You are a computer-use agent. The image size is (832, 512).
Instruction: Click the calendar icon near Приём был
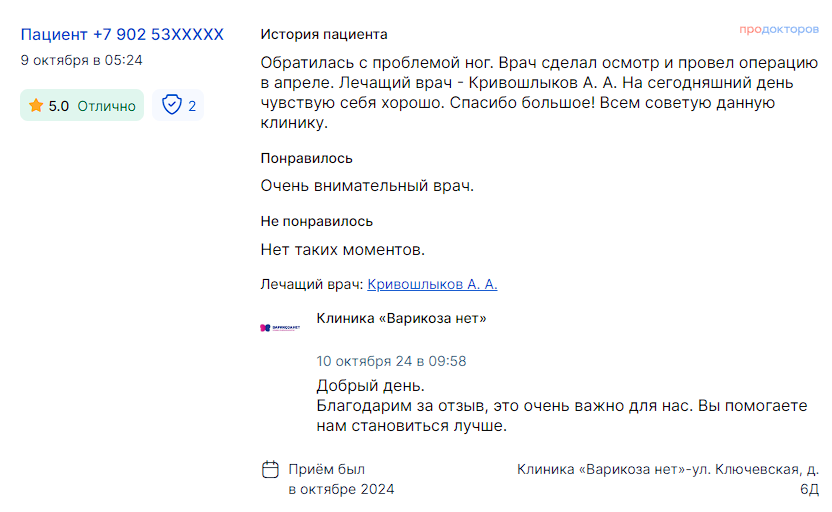pyautogui.click(x=270, y=470)
